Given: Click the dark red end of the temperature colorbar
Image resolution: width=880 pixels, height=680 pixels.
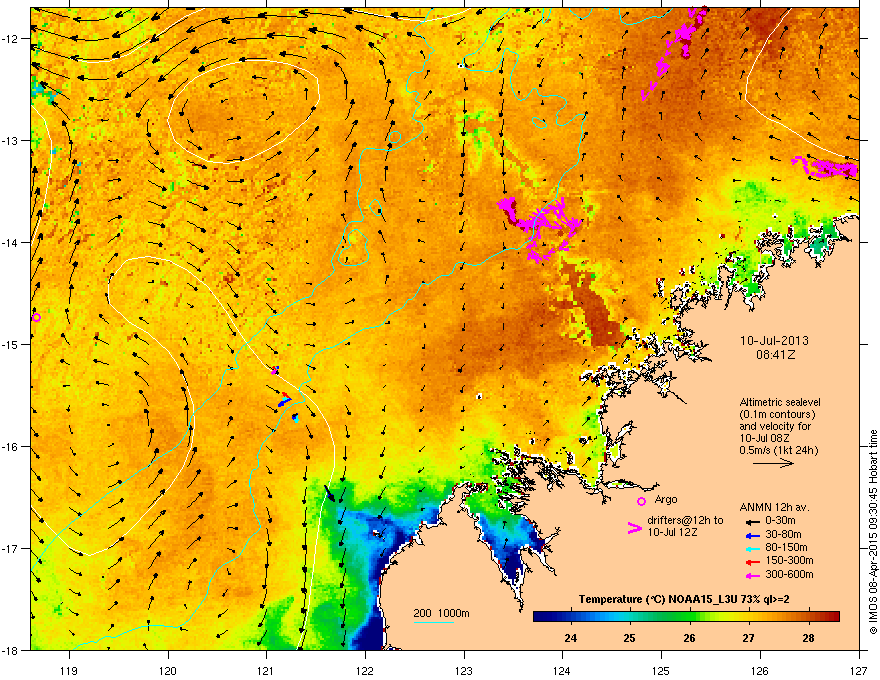Looking at the screenshot, I should point(833,617).
